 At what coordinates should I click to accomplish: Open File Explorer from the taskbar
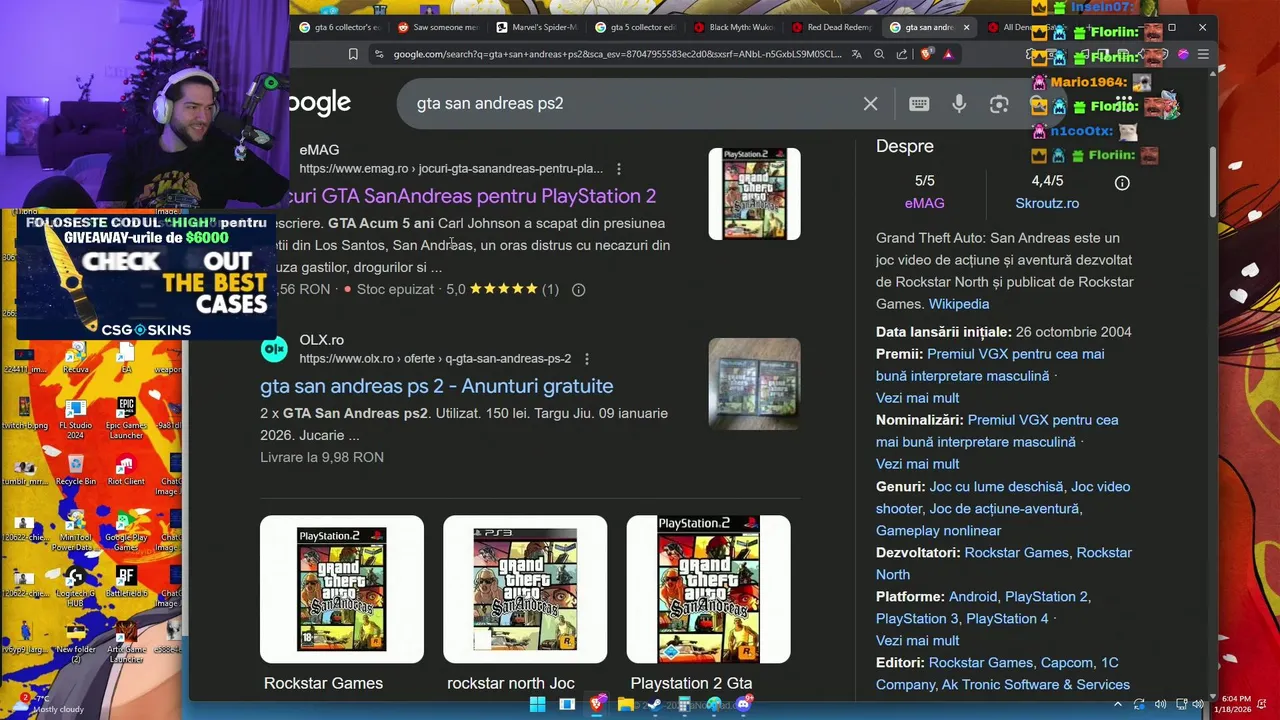[x=625, y=704]
